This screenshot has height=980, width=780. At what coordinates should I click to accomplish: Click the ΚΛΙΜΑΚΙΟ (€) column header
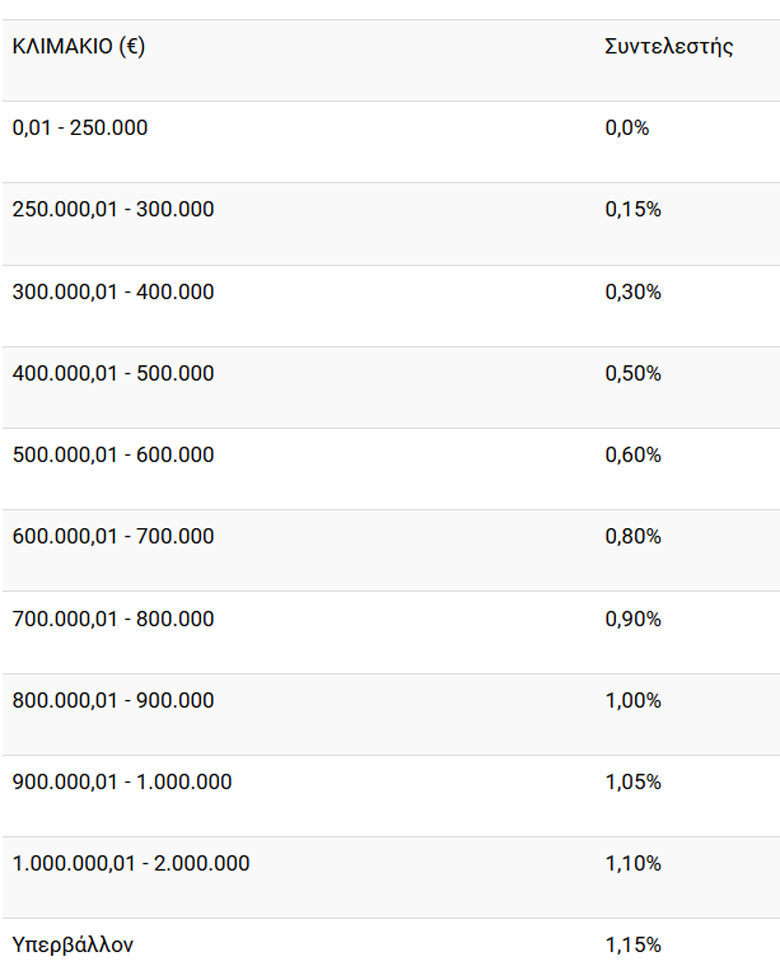(x=79, y=47)
